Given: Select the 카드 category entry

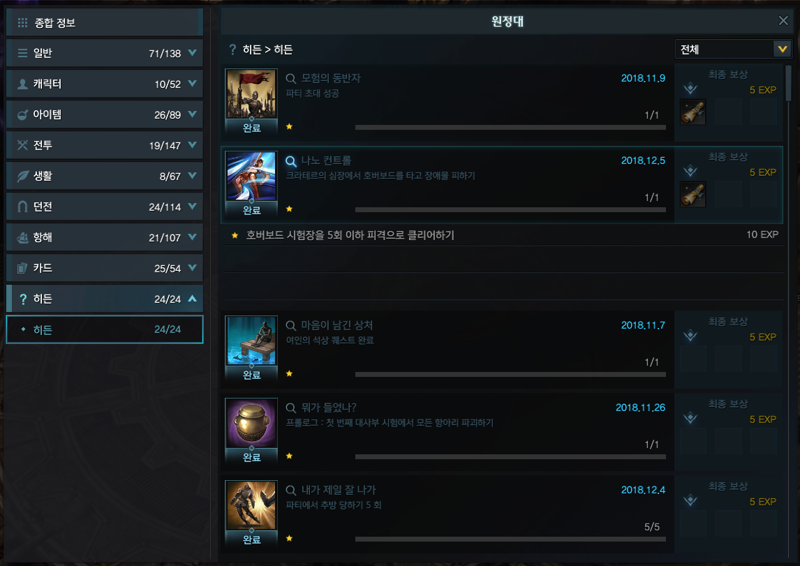Looking at the screenshot, I should (x=105, y=268).
